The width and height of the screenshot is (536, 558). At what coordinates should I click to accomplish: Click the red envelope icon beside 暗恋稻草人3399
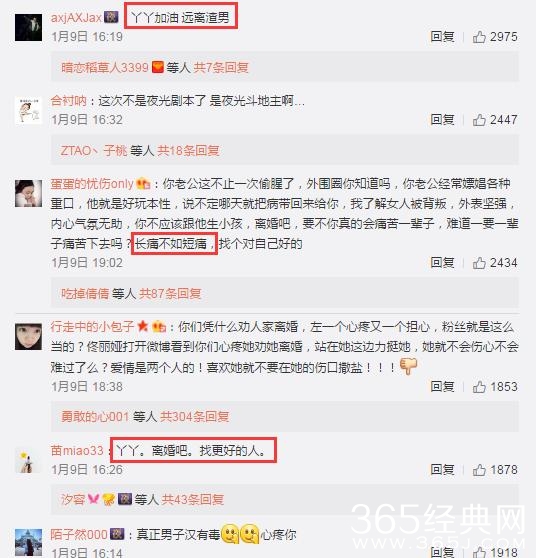tap(158, 67)
